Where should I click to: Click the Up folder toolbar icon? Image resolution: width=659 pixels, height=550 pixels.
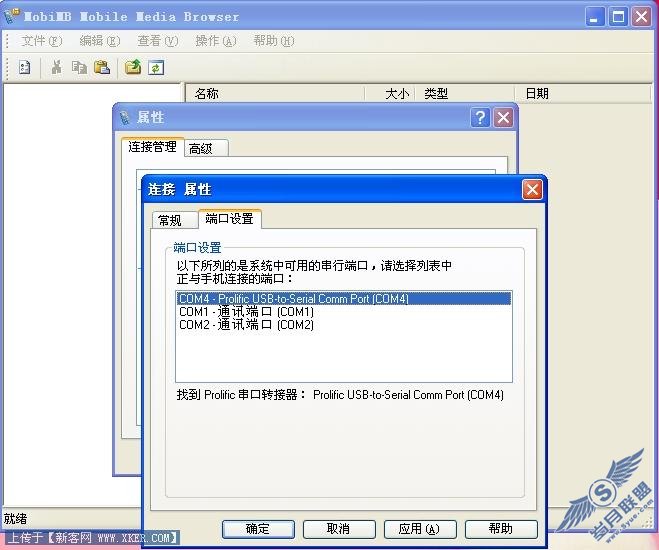[x=133, y=67]
